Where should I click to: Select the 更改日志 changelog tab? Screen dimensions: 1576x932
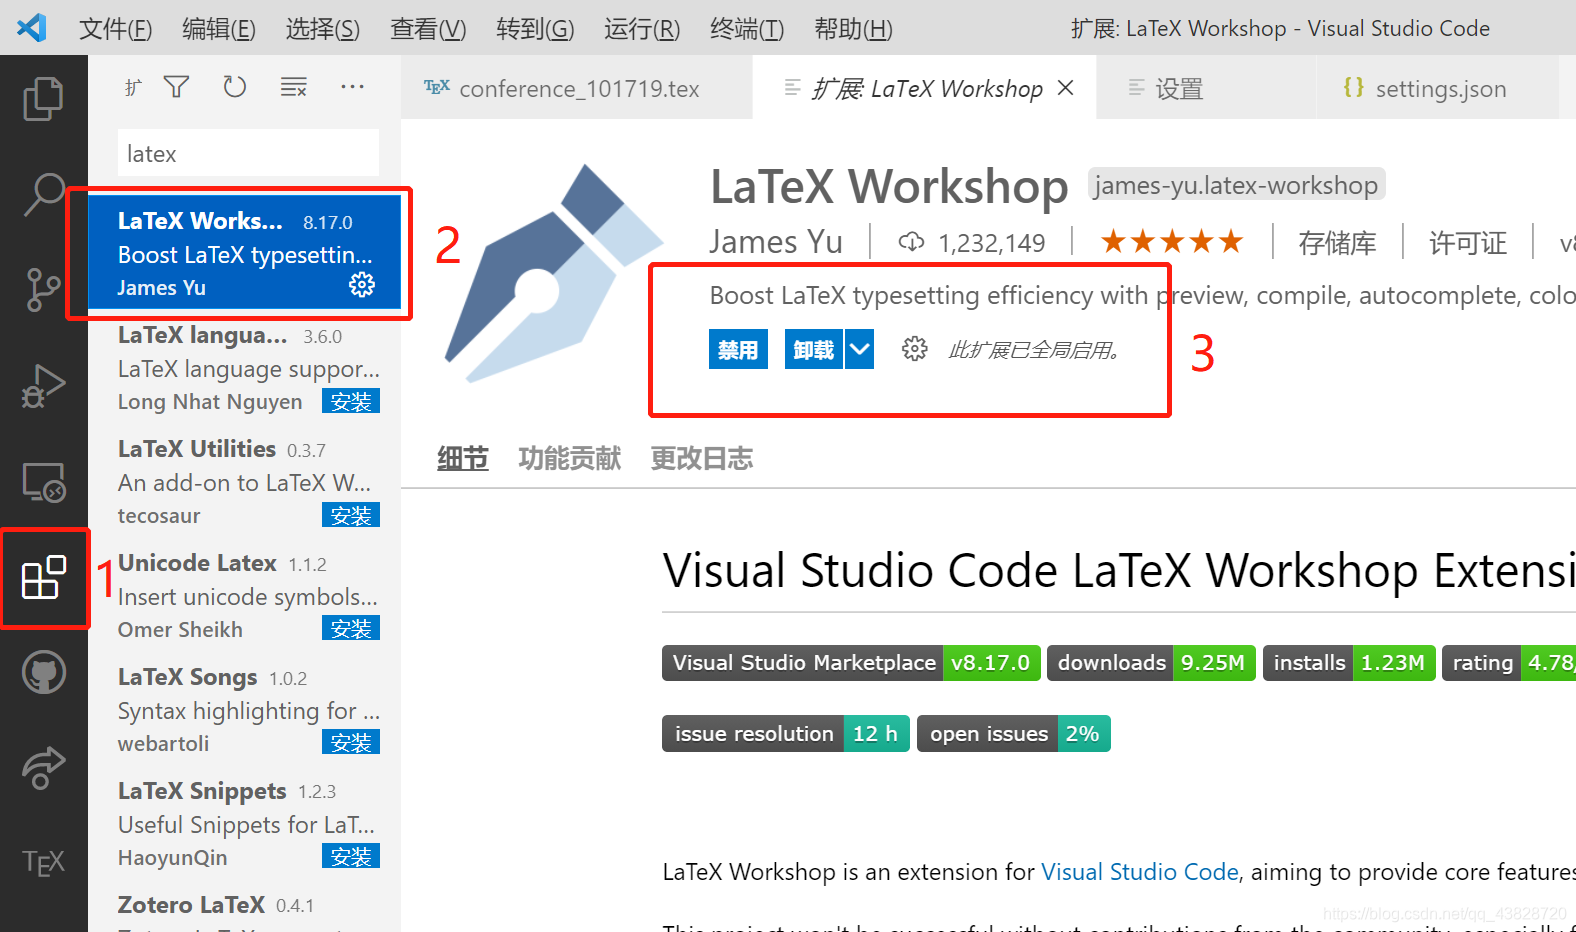(x=702, y=458)
